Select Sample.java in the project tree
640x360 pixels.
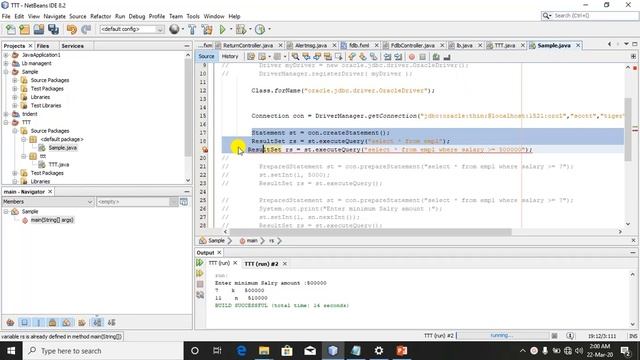click(63, 148)
